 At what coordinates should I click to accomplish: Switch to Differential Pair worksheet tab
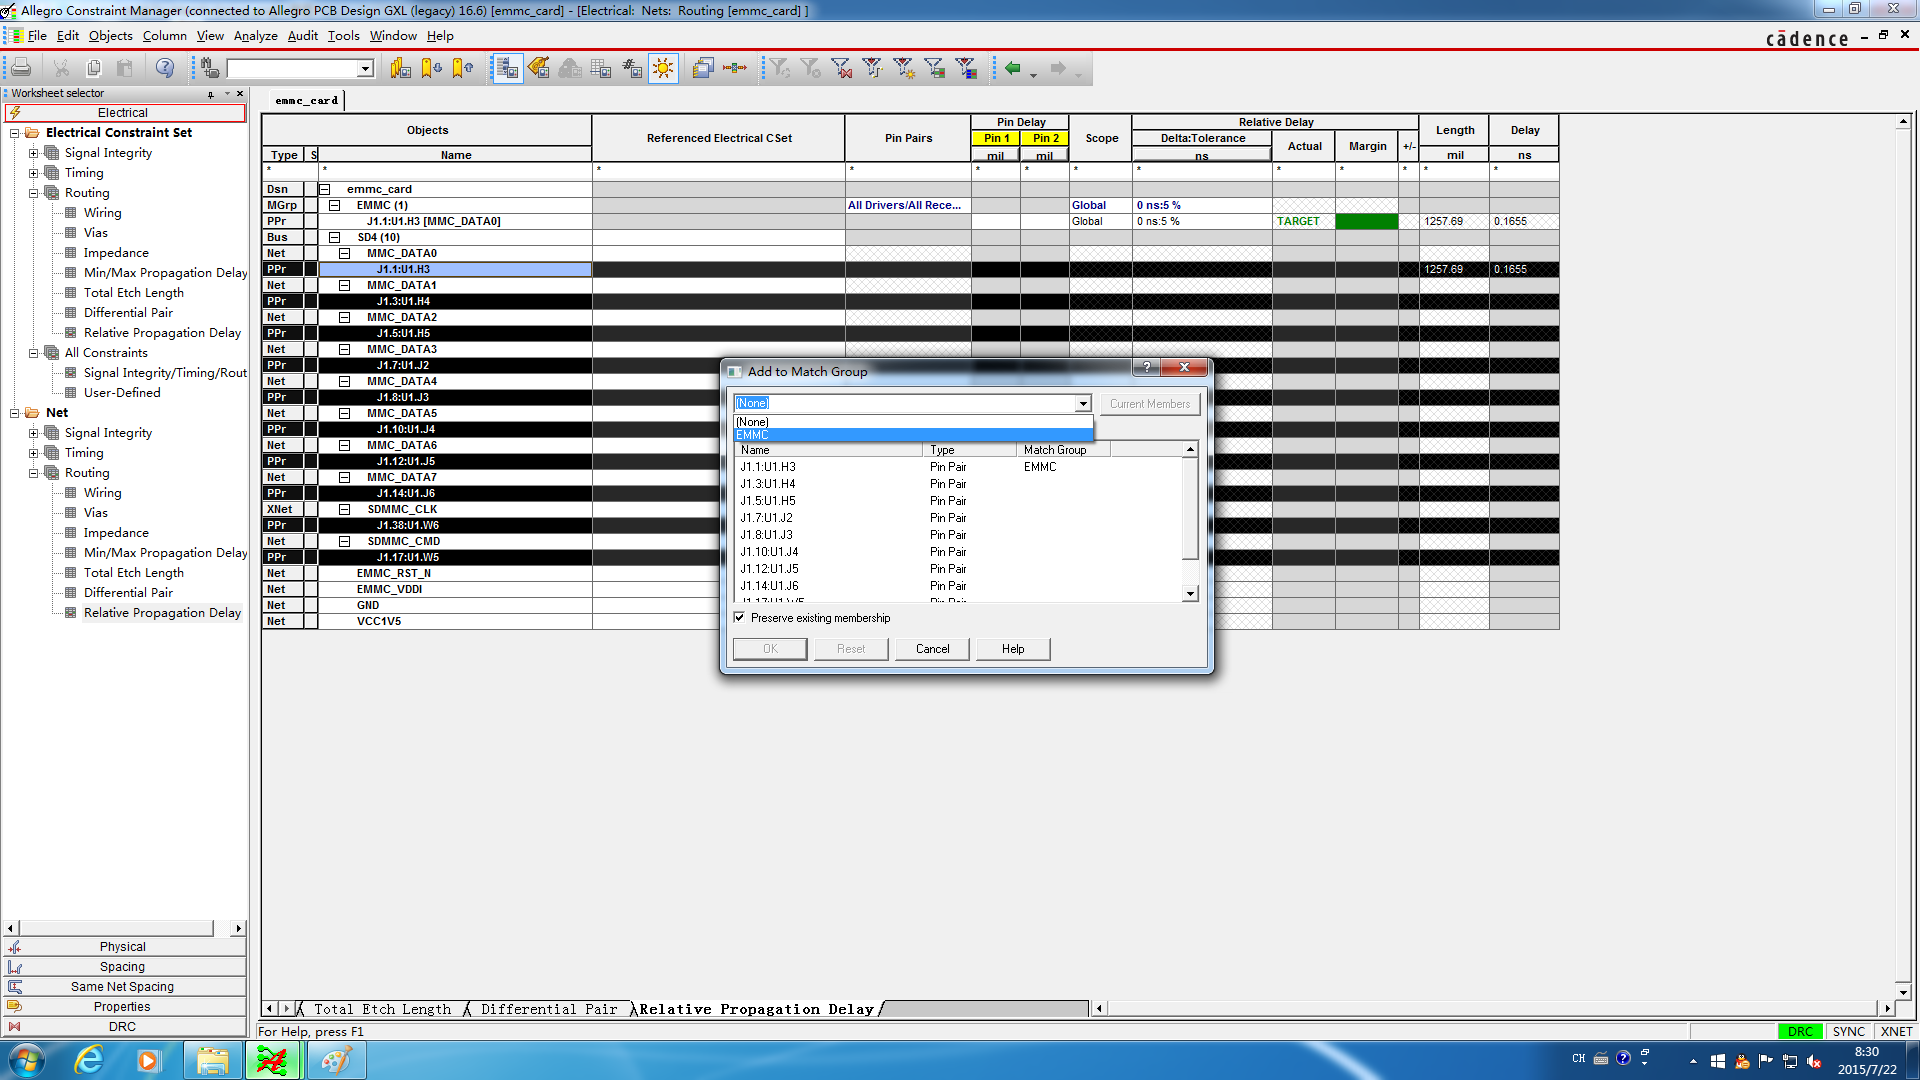549,1009
